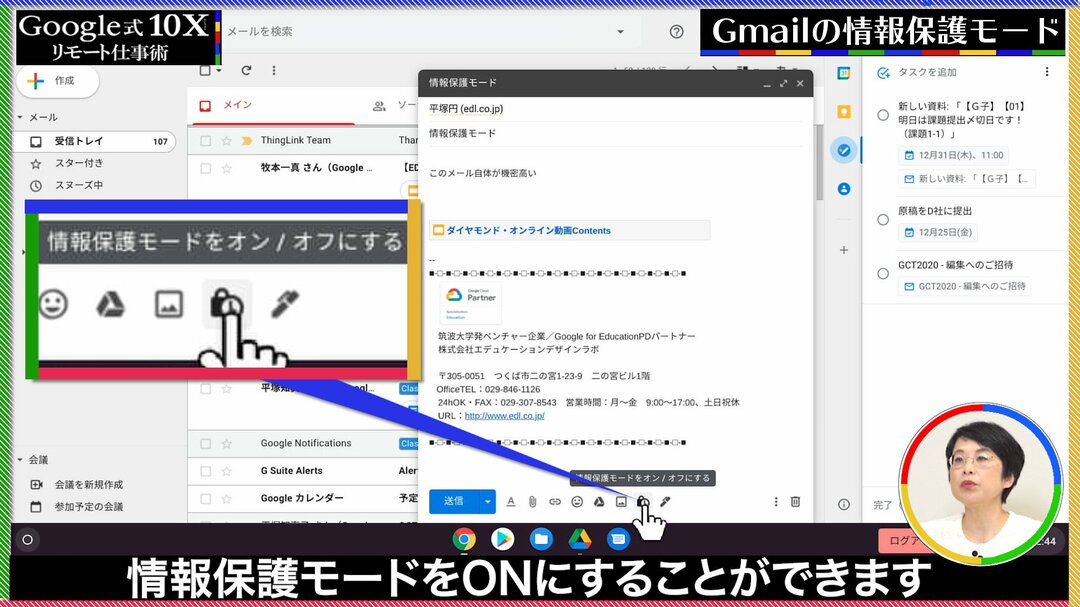The width and height of the screenshot is (1080, 607).
Task: Star the G Suite Alerts email
Action: point(226,471)
